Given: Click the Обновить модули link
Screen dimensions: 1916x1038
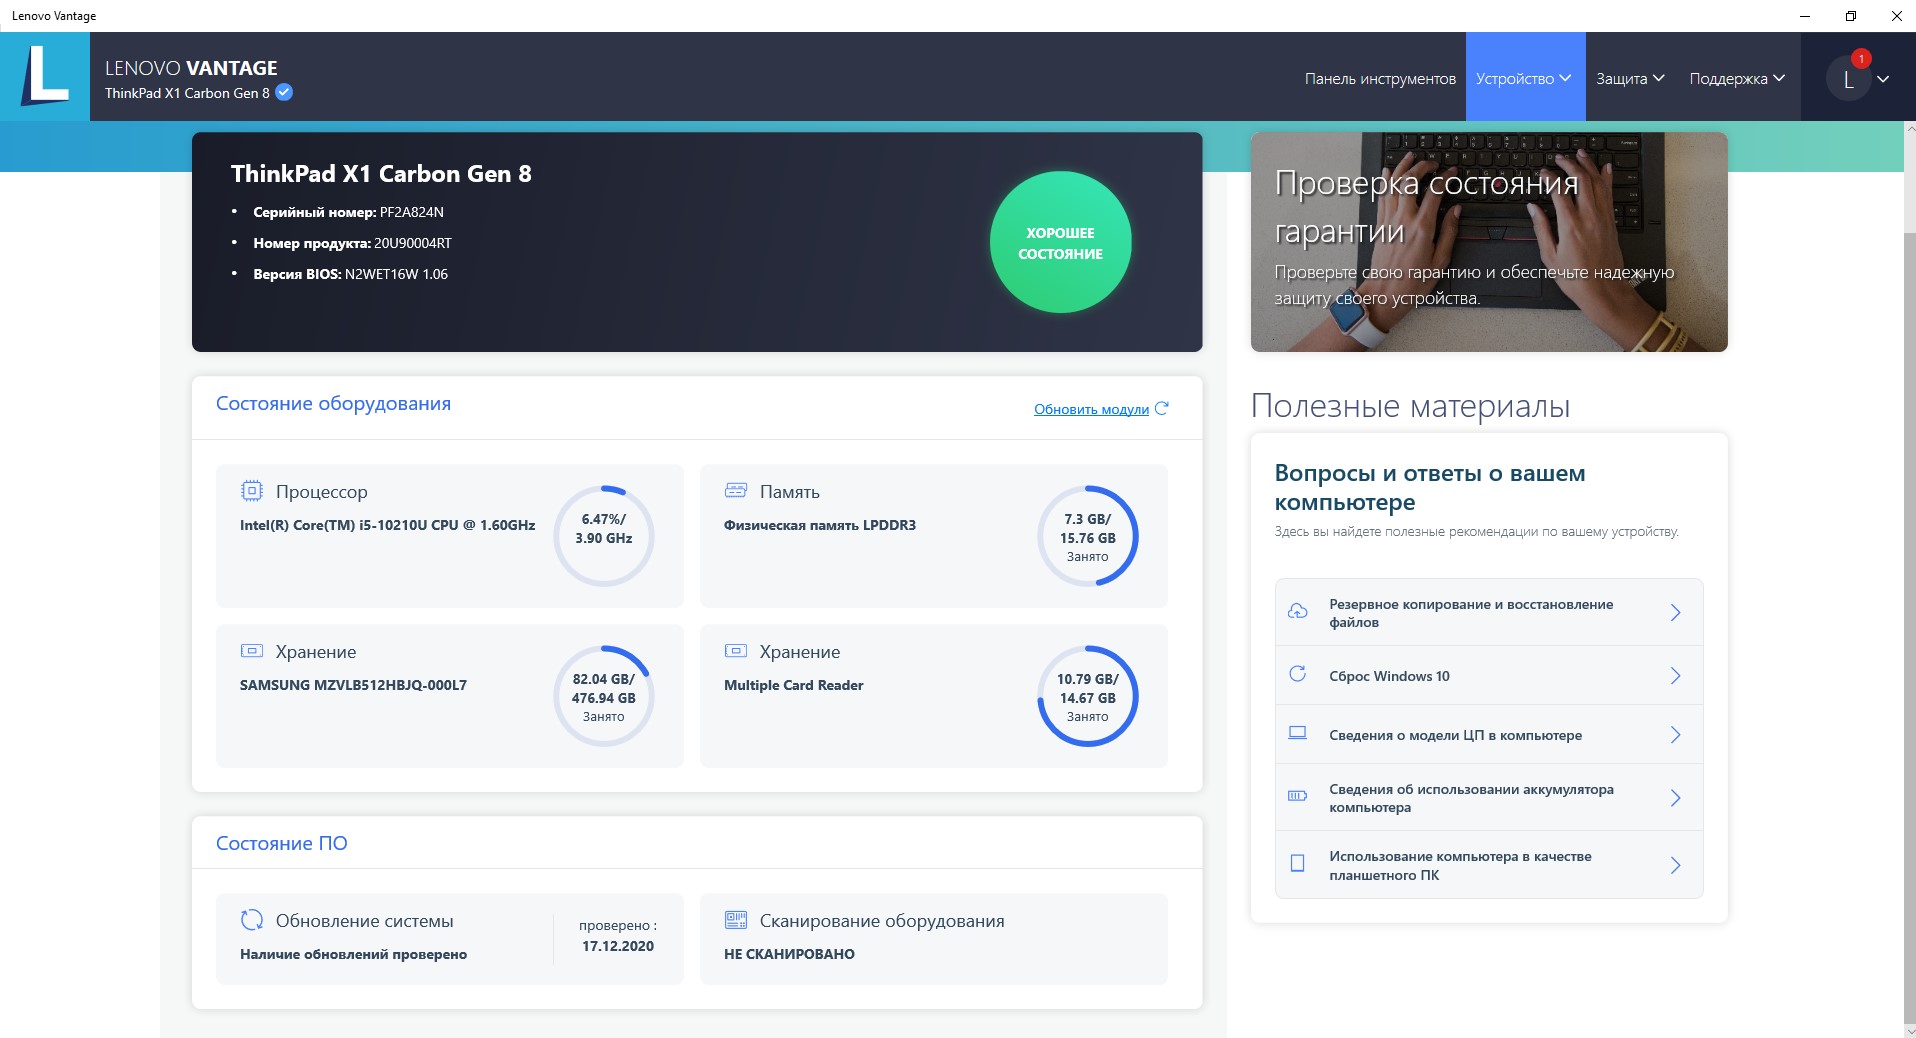Looking at the screenshot, I should (x=1091, y=409).
